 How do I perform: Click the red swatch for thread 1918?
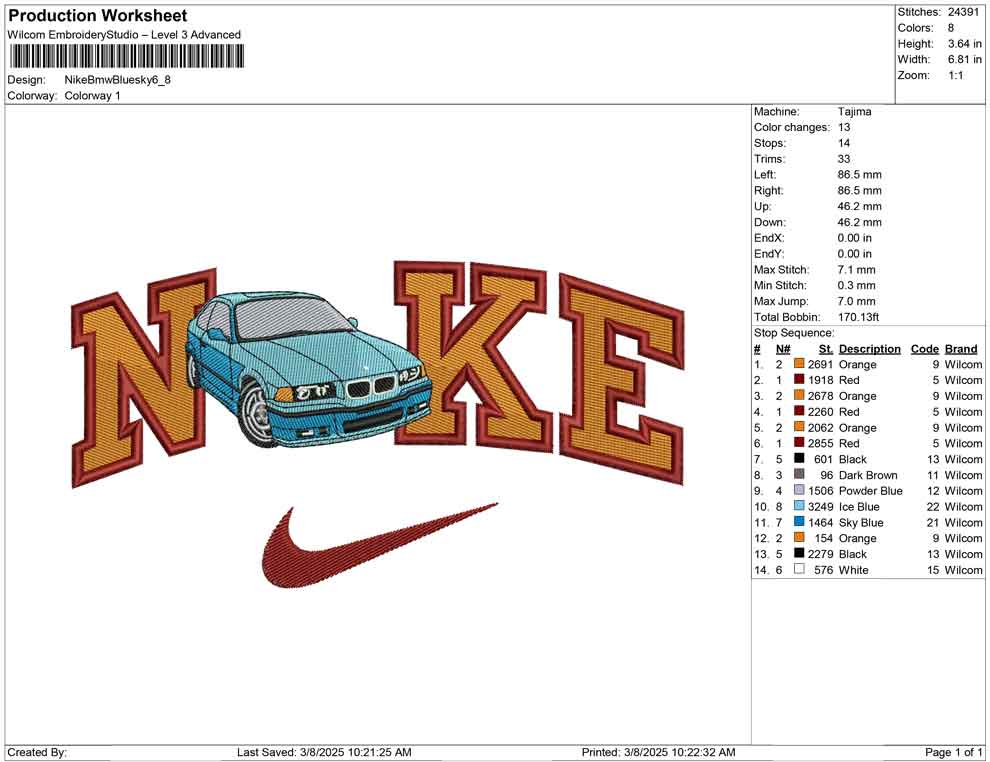pyautogui.click(x=799, y=380)
